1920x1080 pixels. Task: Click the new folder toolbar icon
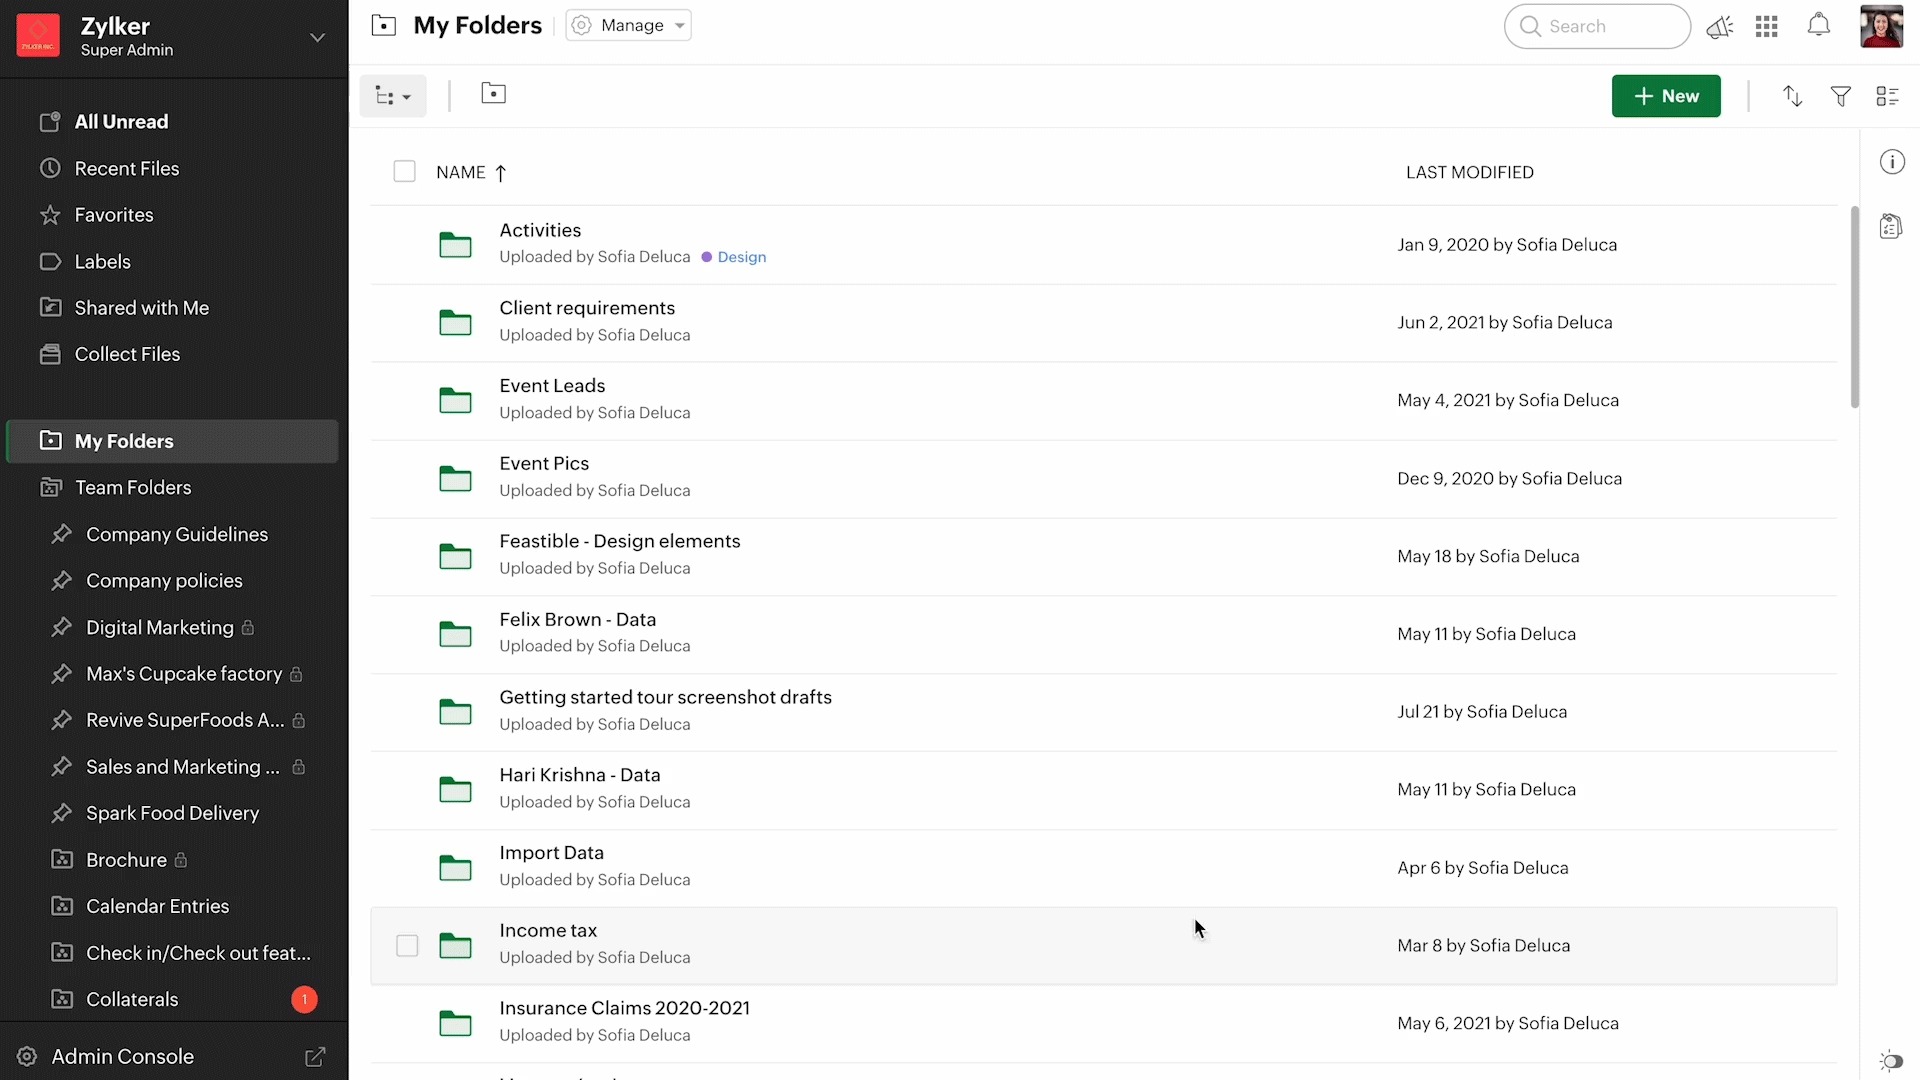[x=493, y=94]
